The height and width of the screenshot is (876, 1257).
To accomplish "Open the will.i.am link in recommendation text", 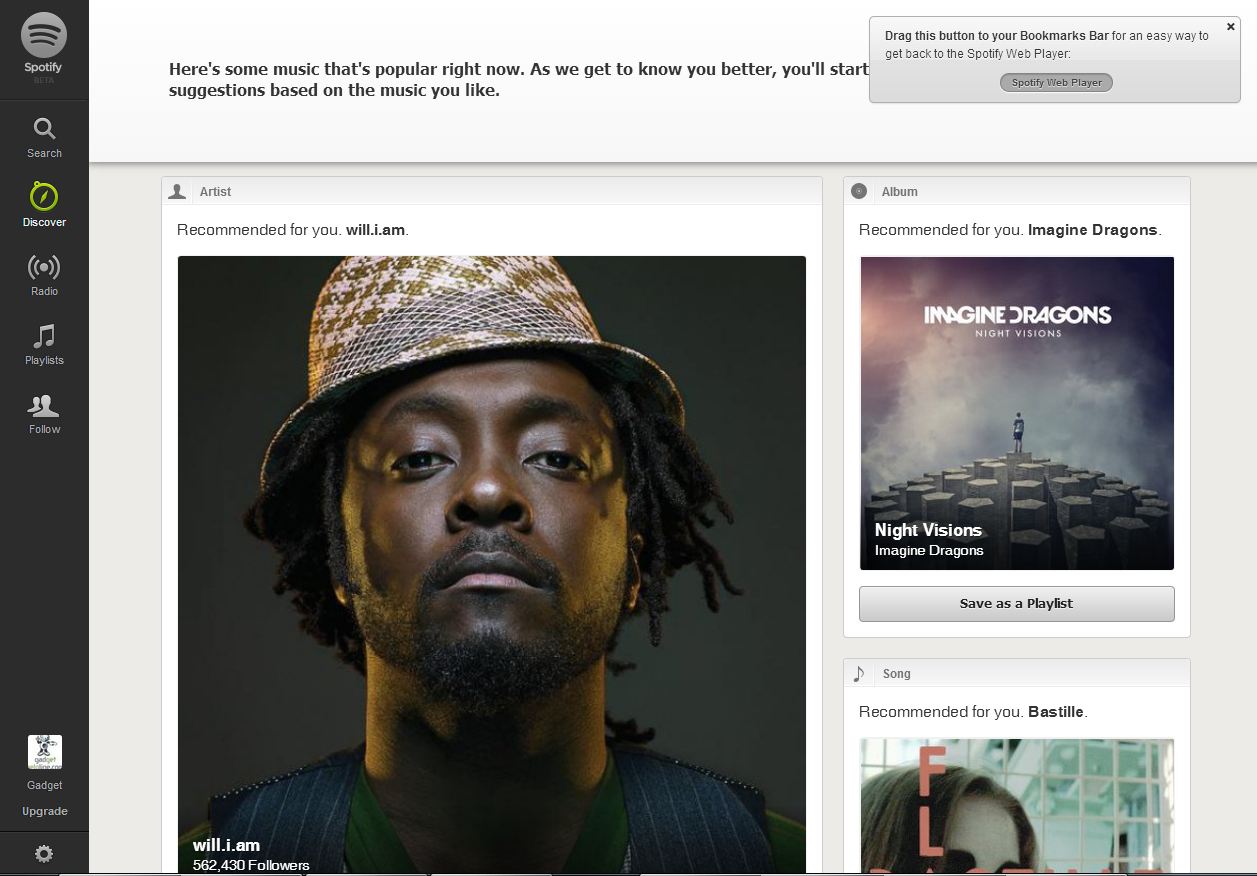I will 375,230.
